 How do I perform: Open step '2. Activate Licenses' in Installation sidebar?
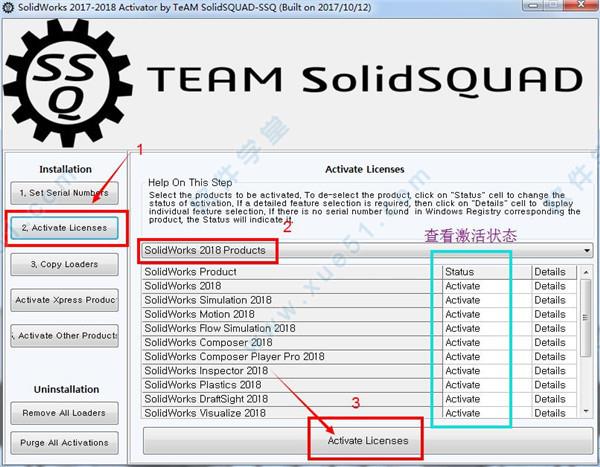(x=64, y=228)
